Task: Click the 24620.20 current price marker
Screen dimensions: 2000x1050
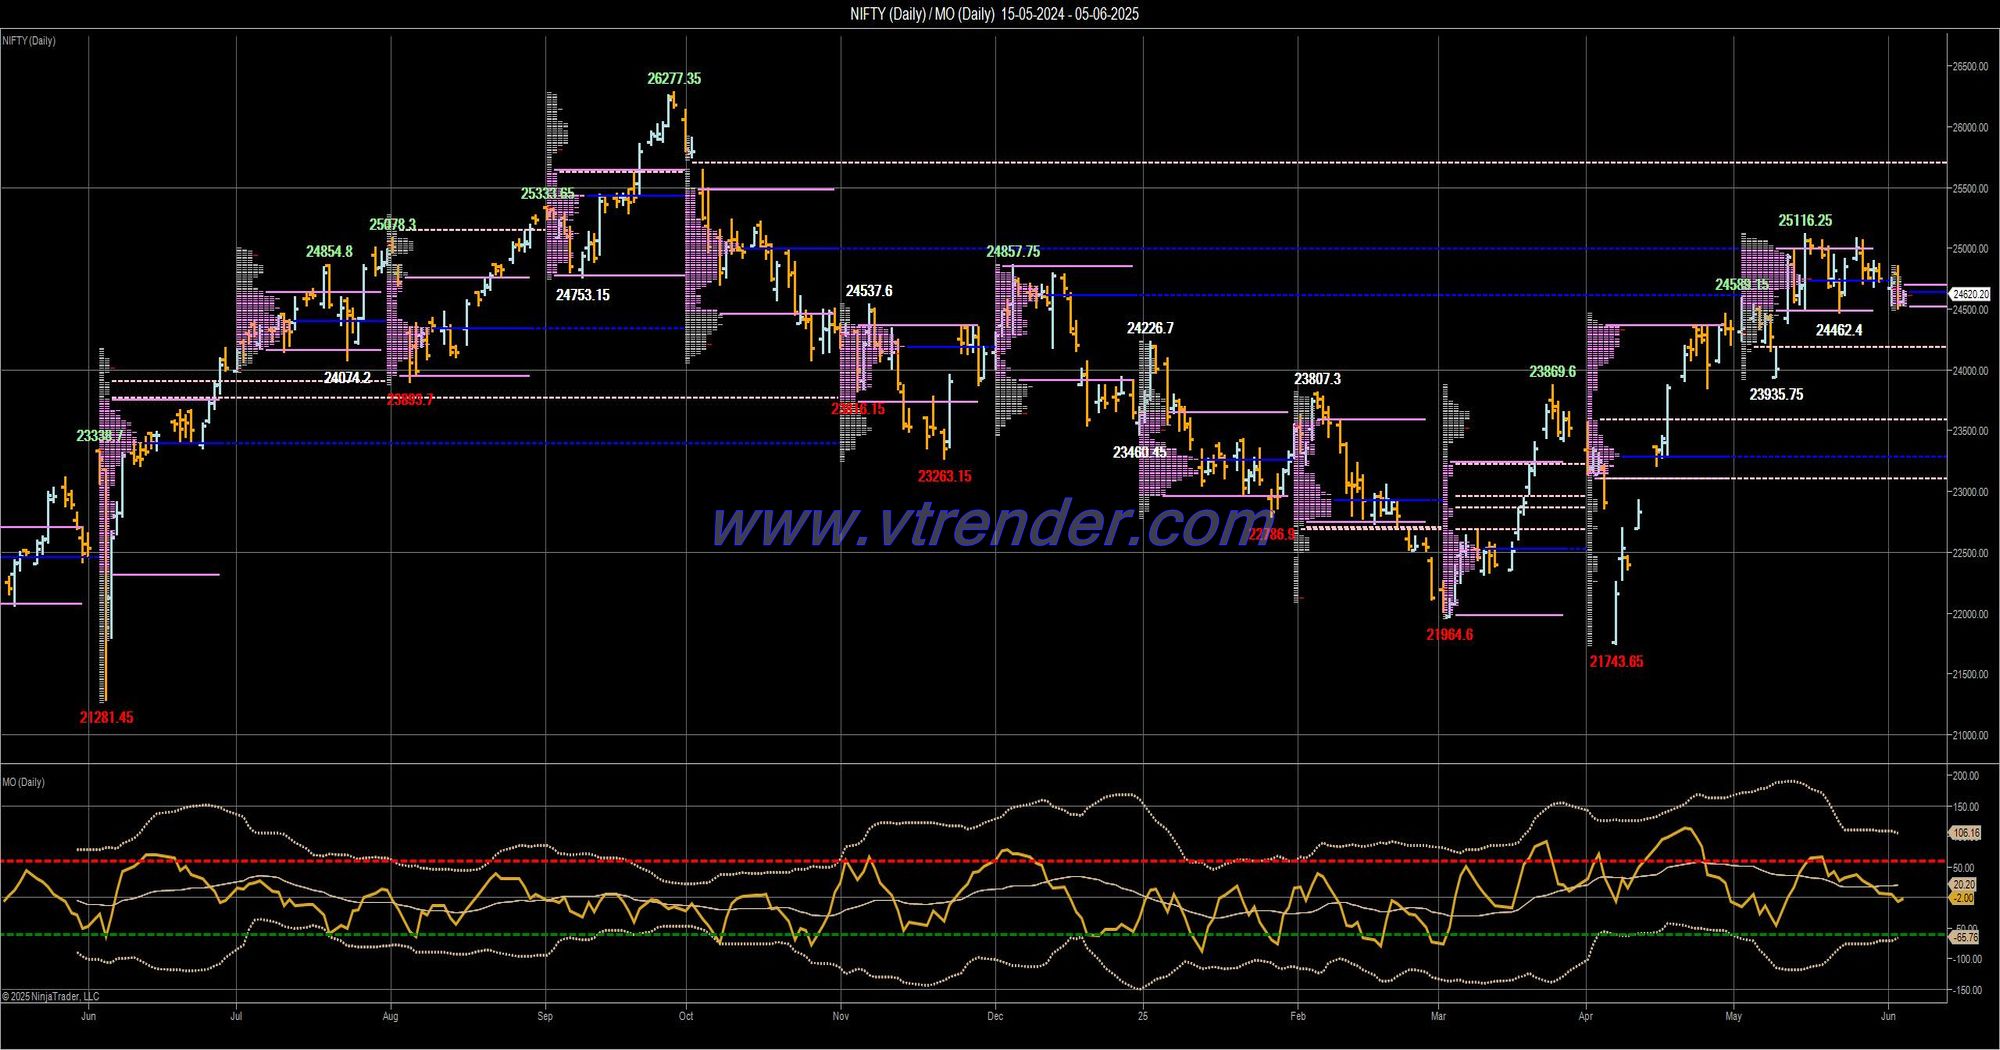Action: pyautogui.click(x=1970, y=294)
